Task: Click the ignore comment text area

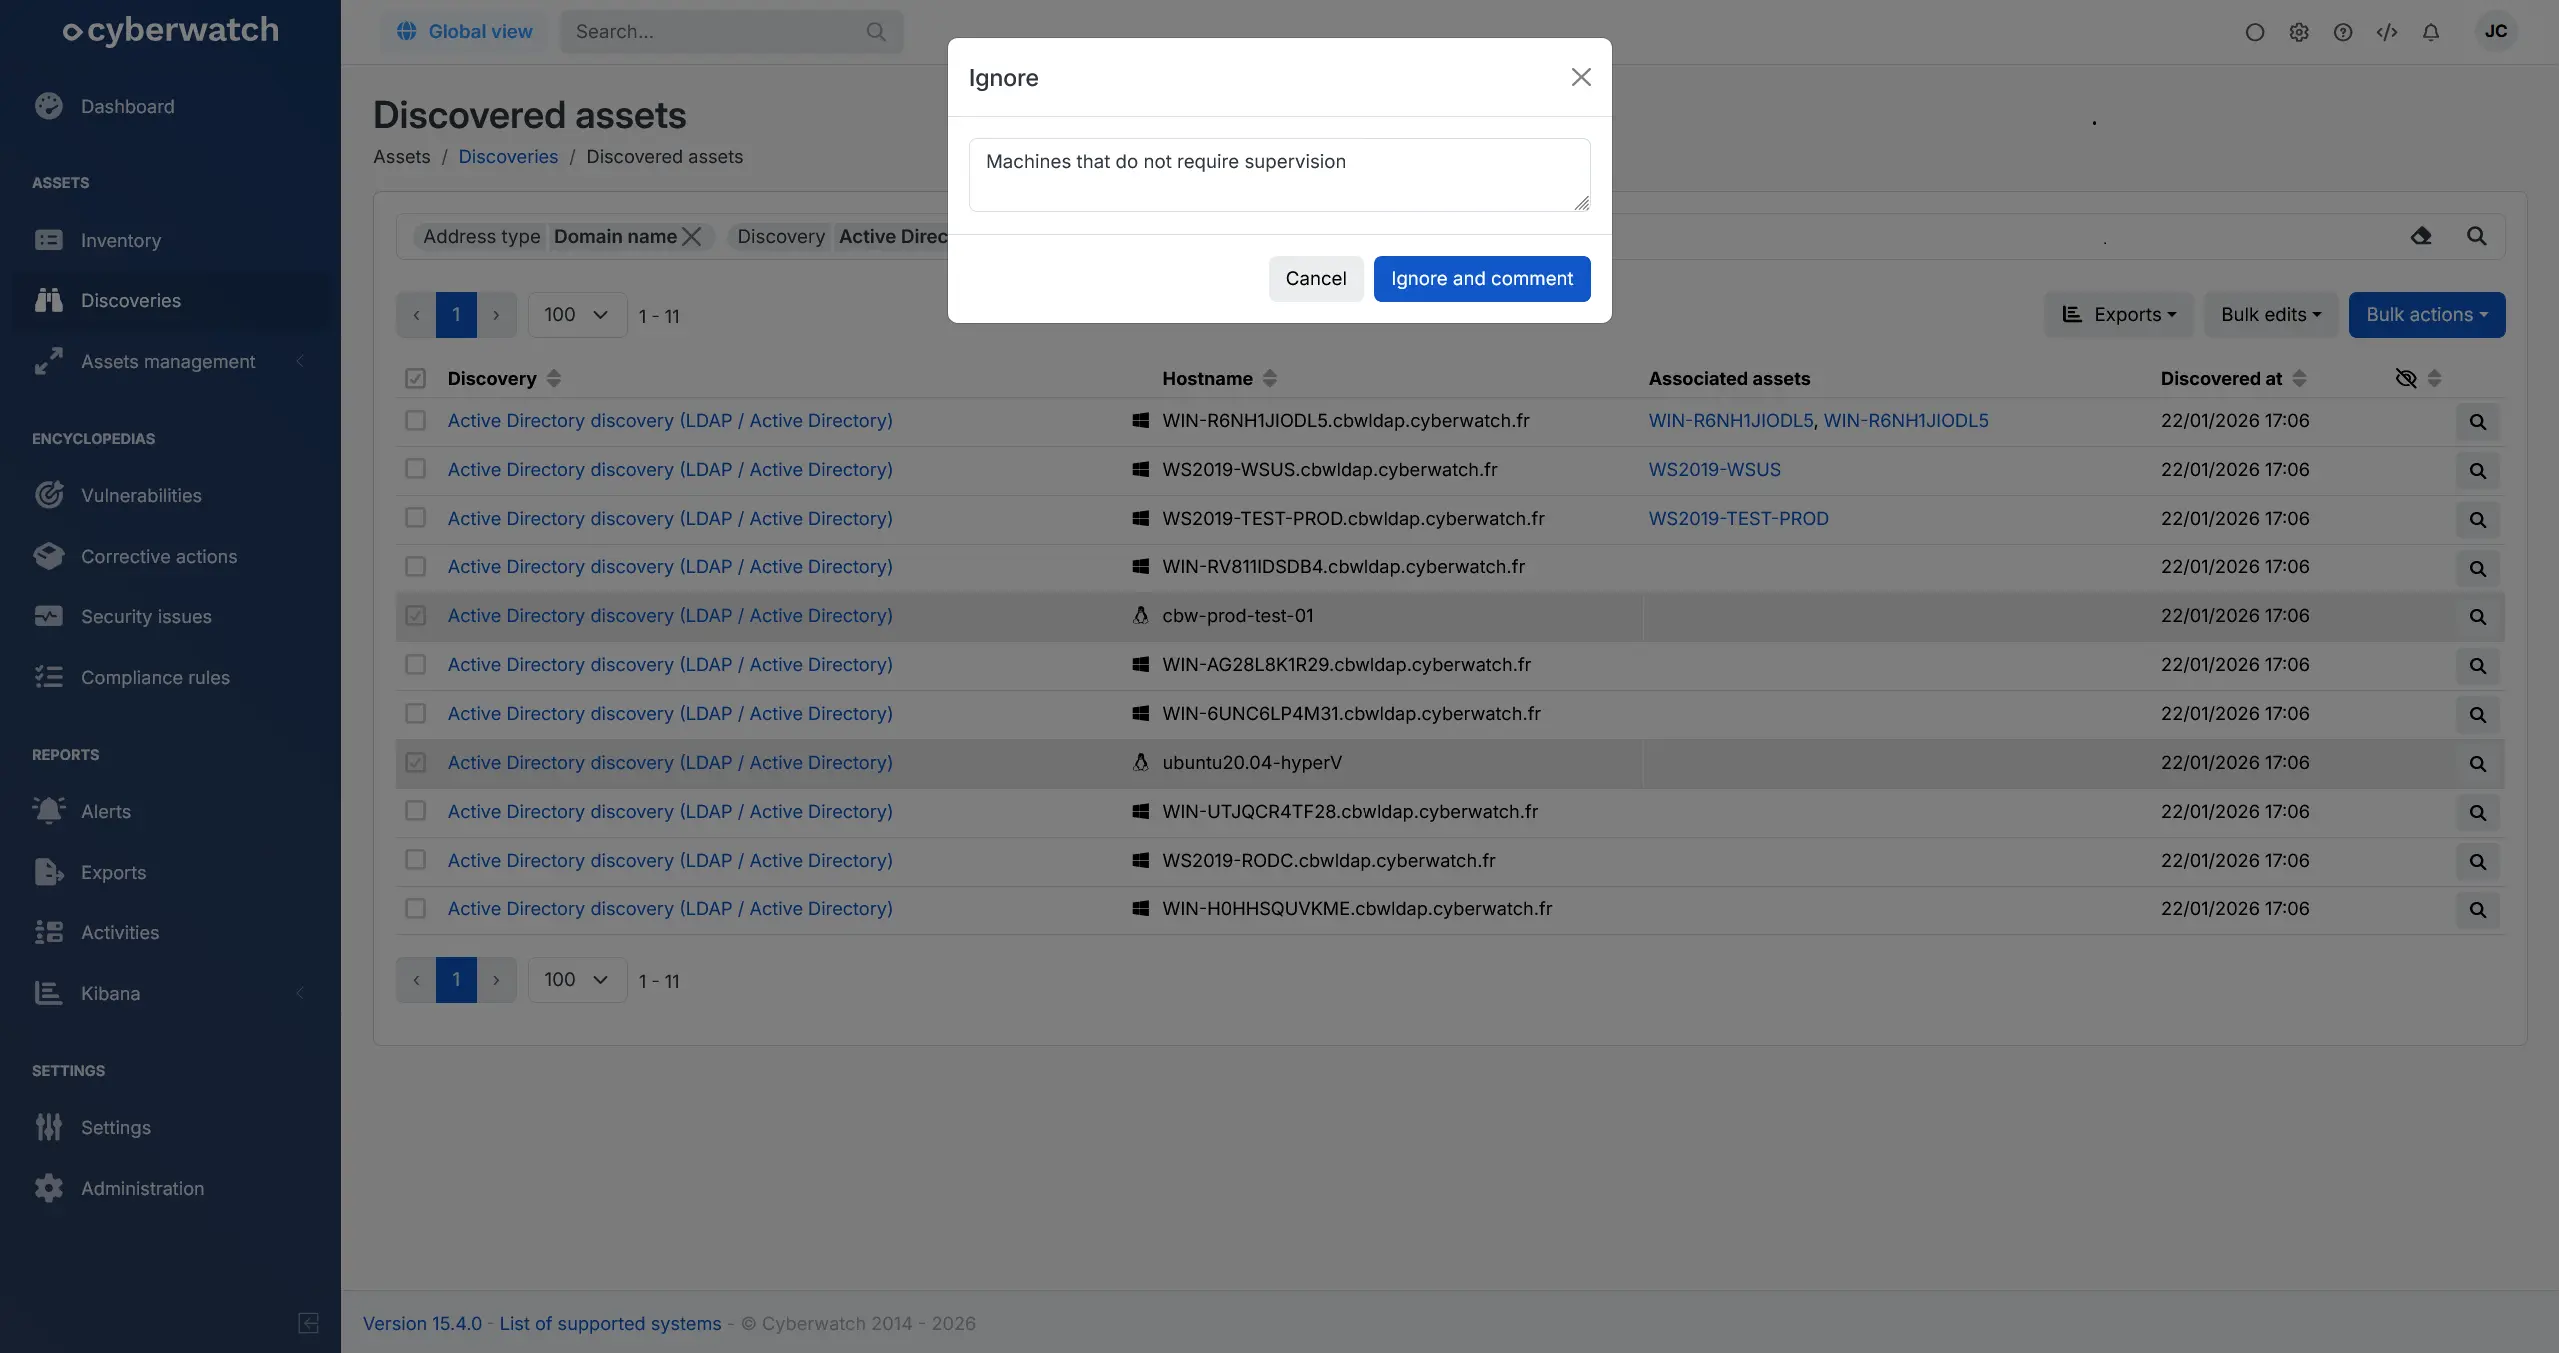Action: 1278,175
